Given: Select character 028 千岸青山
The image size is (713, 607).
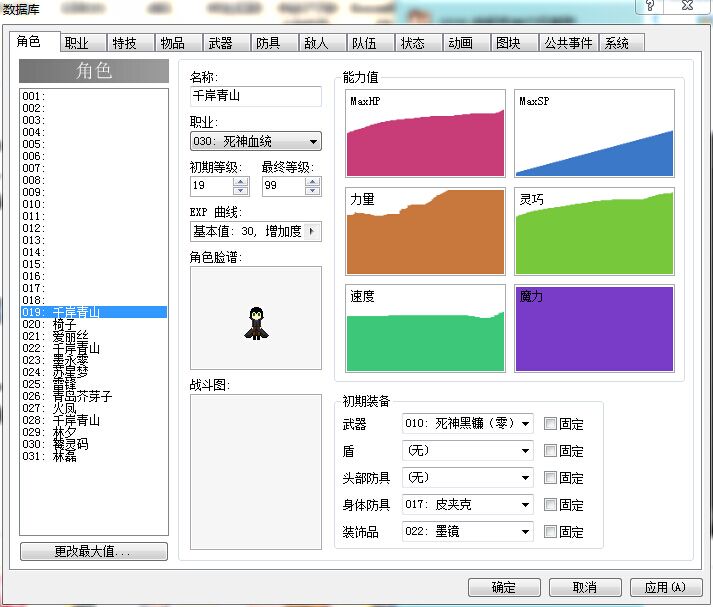Looking at the screenshot, I should tap(94, 420).
